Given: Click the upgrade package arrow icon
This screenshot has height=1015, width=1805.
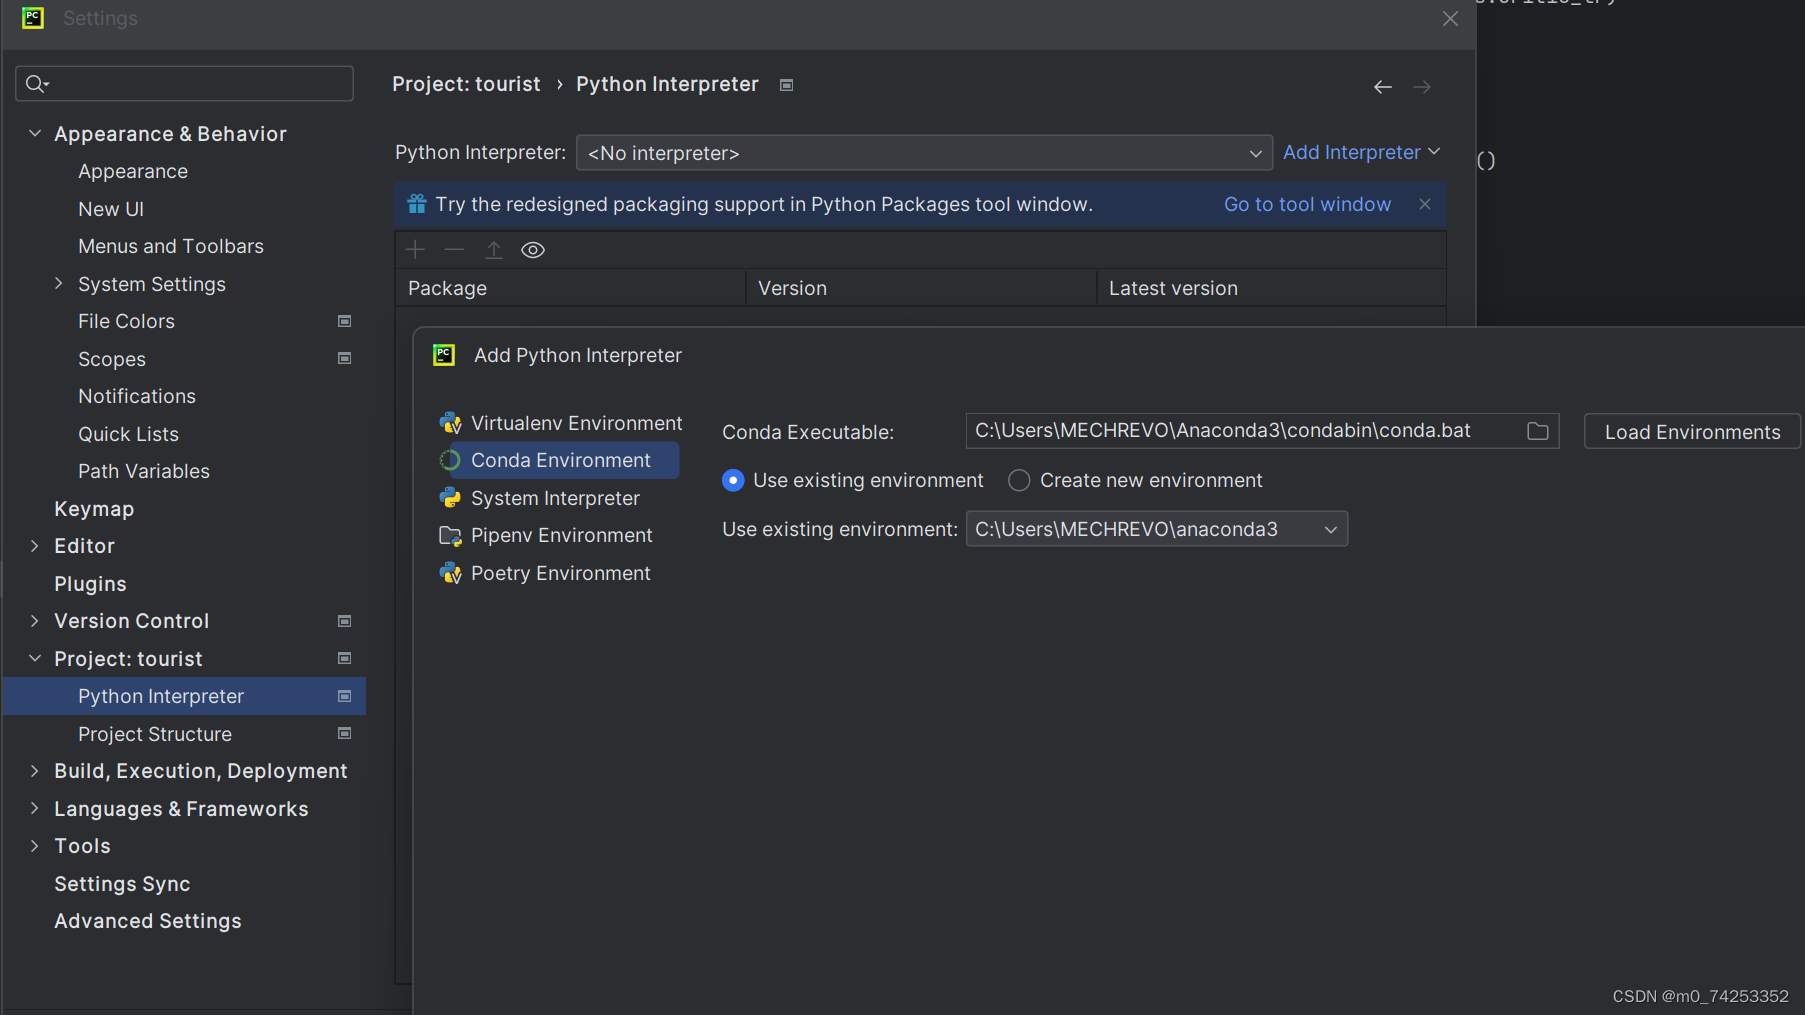Looking at the screenshot, I should 494,249.
